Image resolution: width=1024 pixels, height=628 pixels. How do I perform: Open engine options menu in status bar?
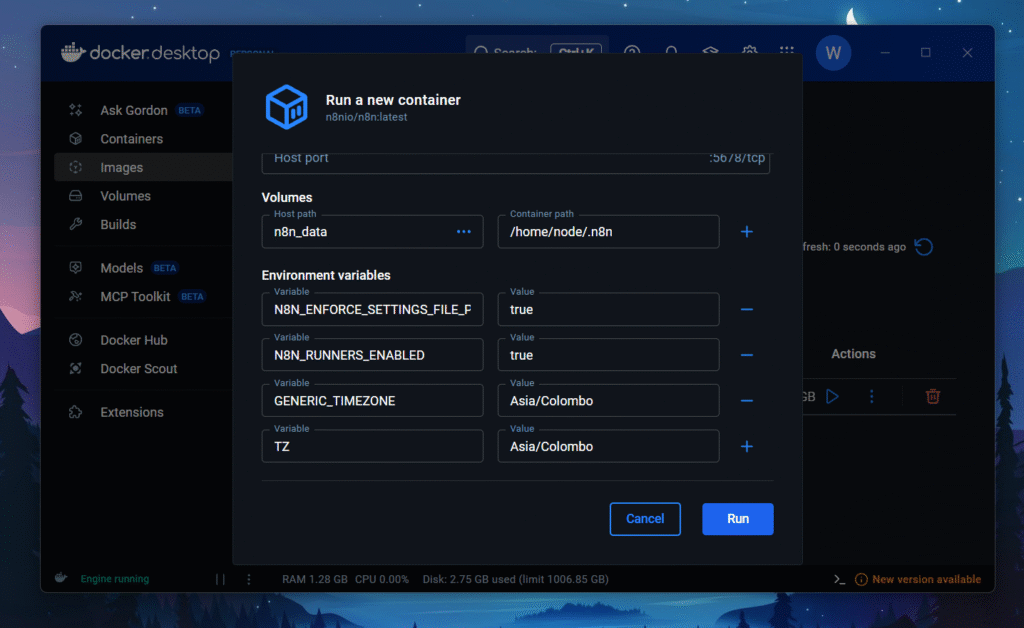click(249, 579)
